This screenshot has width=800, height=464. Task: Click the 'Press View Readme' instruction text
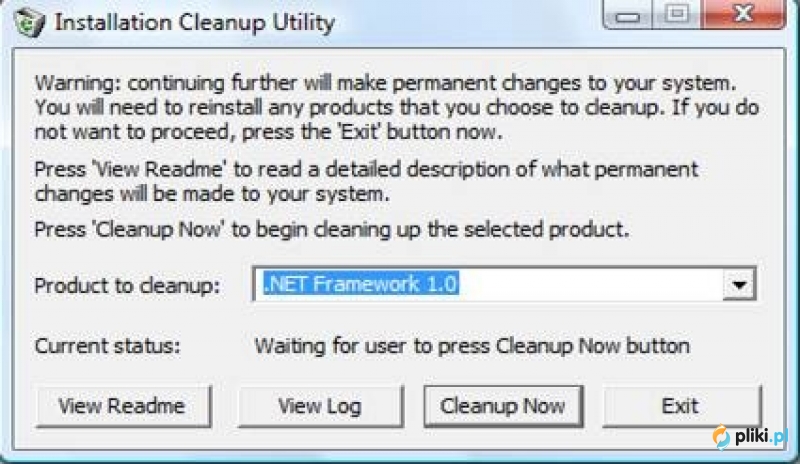point(366,181)
